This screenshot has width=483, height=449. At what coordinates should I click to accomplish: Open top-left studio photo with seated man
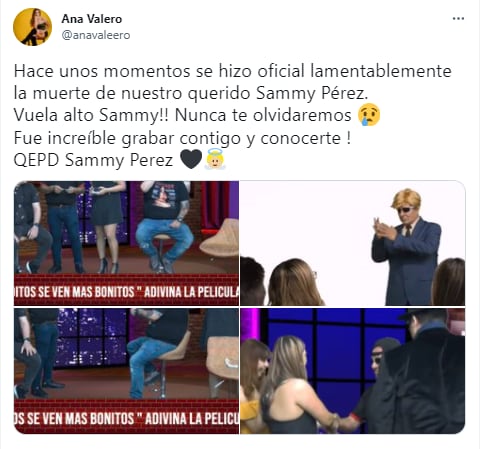[126, 243]
